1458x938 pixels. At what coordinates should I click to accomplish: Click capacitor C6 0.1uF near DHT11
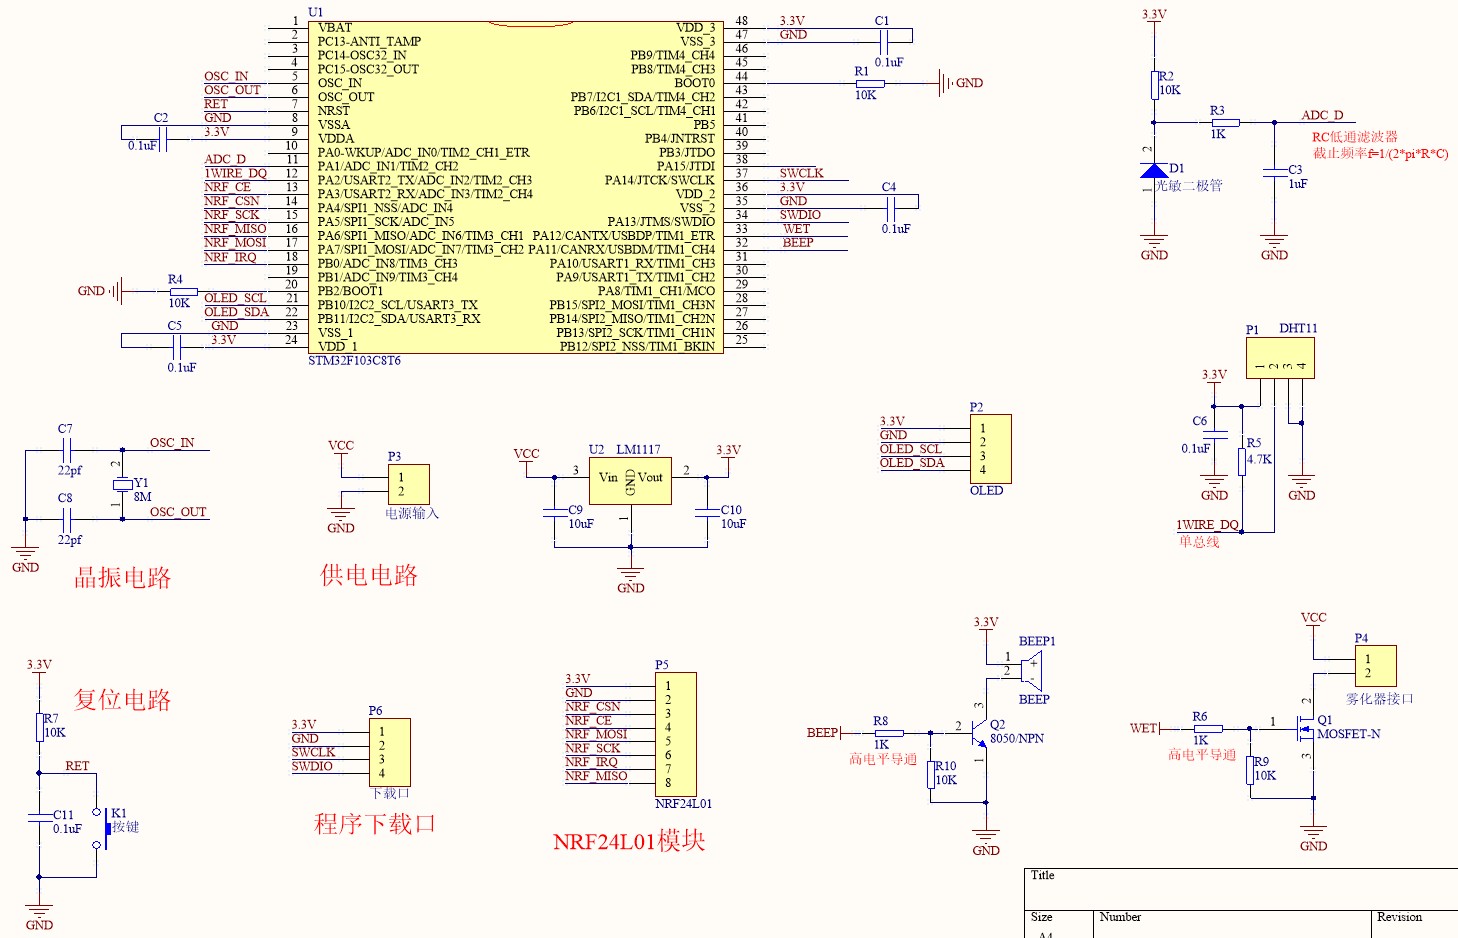(1214, 435)
